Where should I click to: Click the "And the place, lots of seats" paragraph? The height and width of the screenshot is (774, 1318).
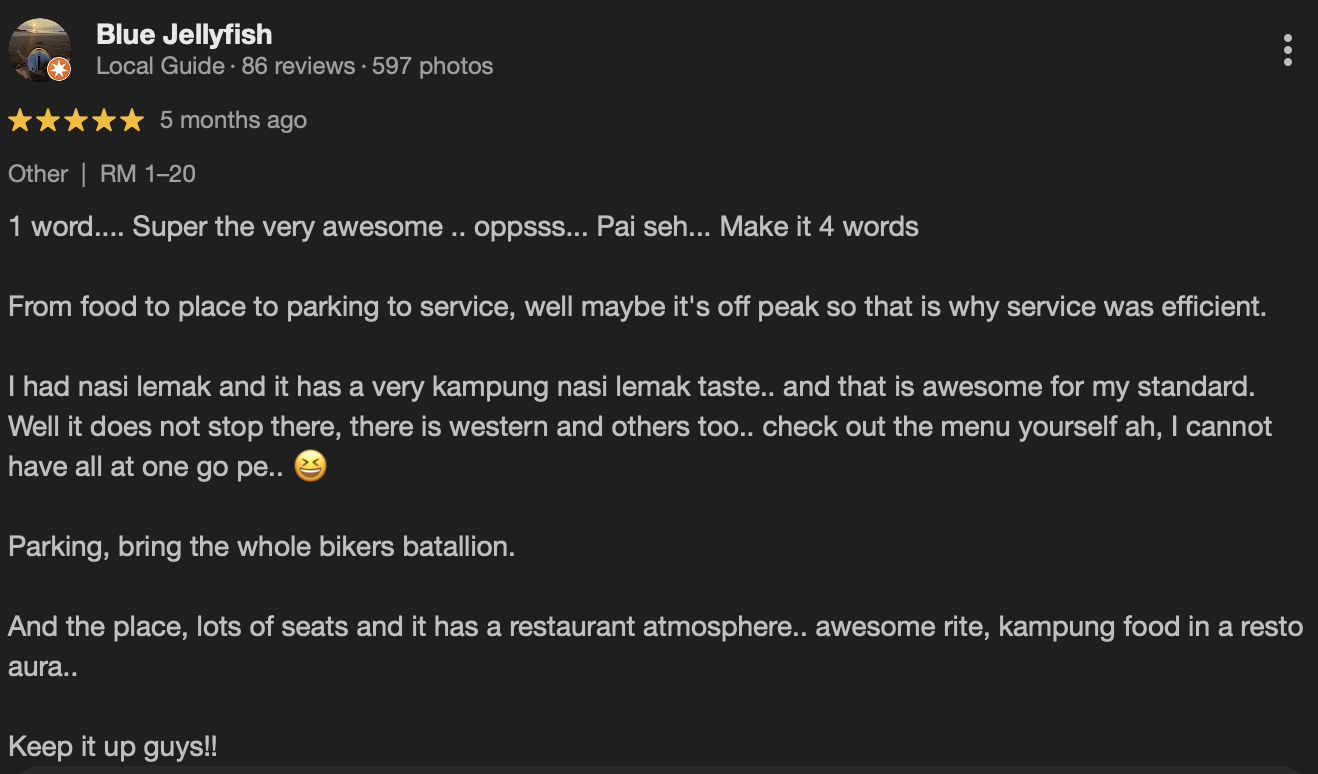click(655, 627)
